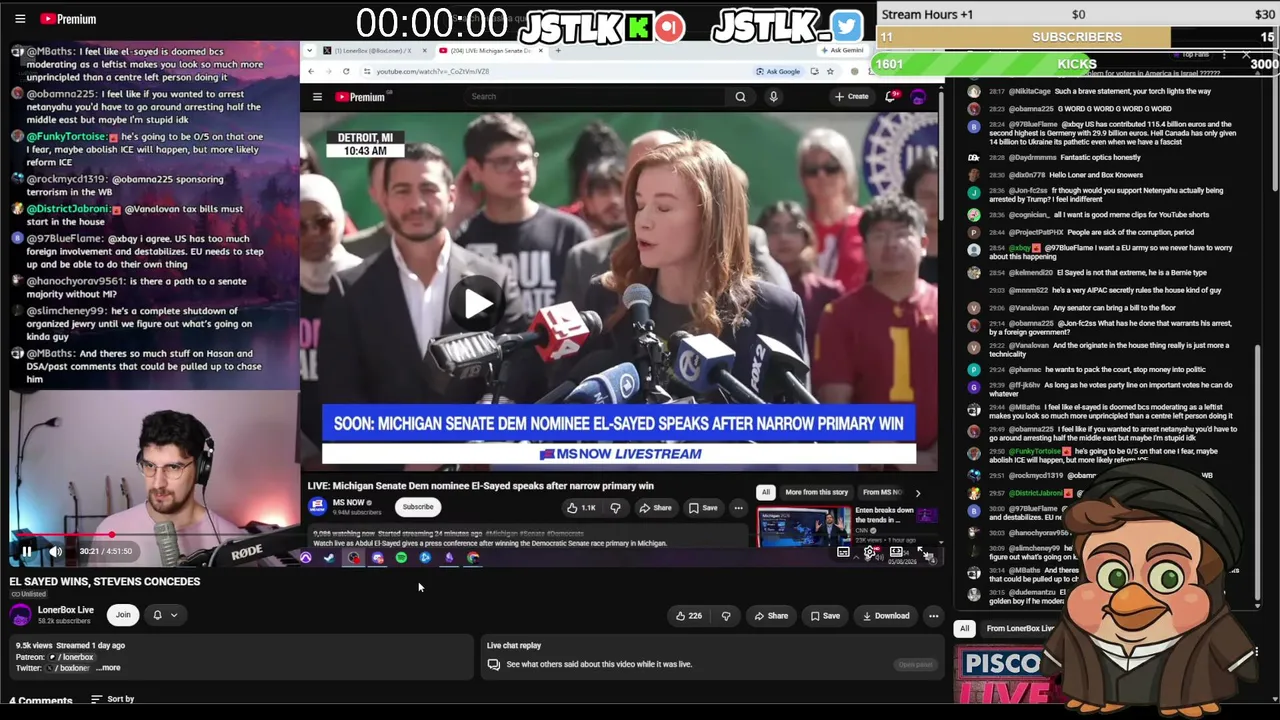This screenshot has width=1280, height=720.
Task: Open the inner YouTube guide menu
Action: pyautogui.click(x=317, y=97)
